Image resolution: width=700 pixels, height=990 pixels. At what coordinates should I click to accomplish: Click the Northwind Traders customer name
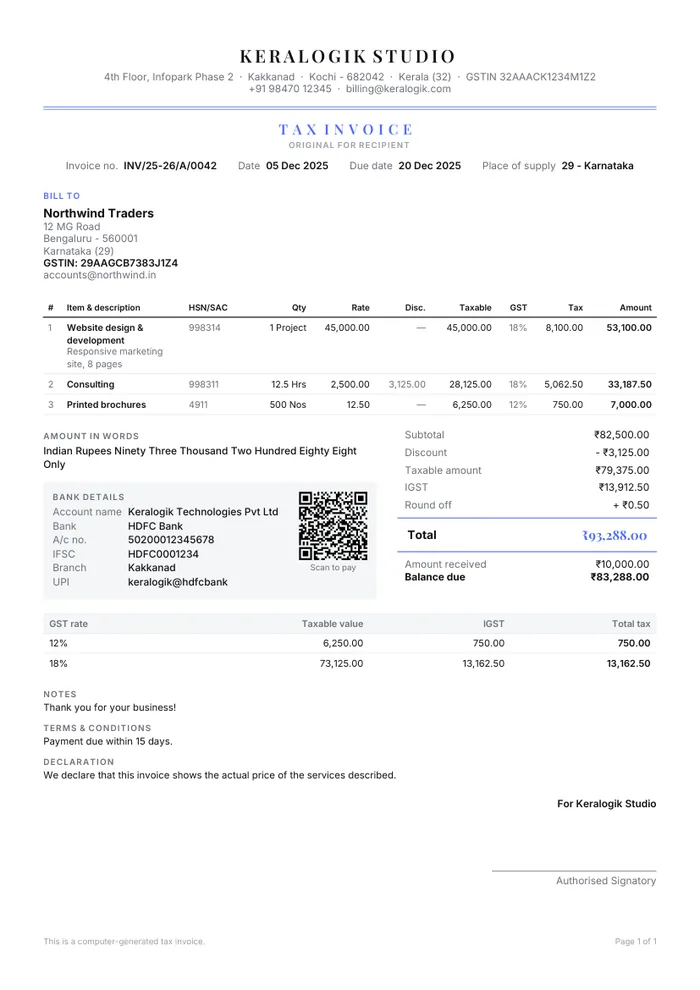(x=98, y=213)
